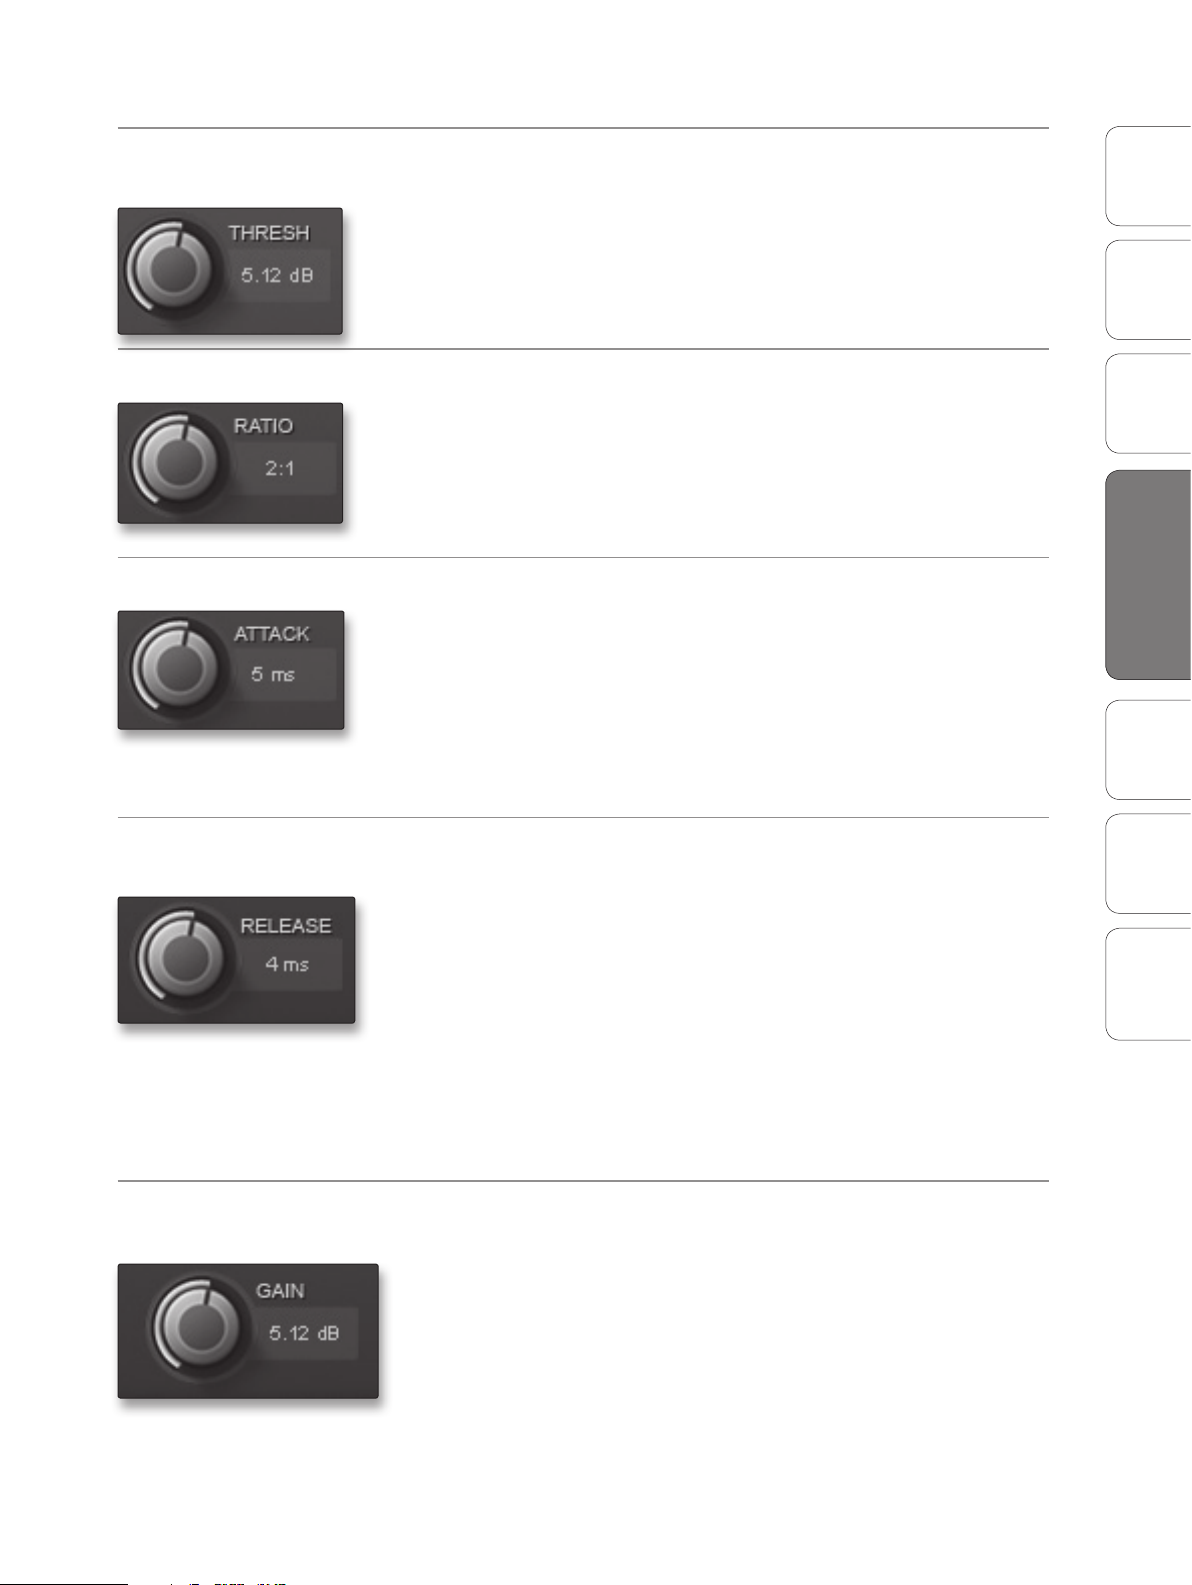Select the THRESH 5.12 dB value field
Image resolution: width=1192 pixels, height=1585 pixels.
click(x=277, y=275)
